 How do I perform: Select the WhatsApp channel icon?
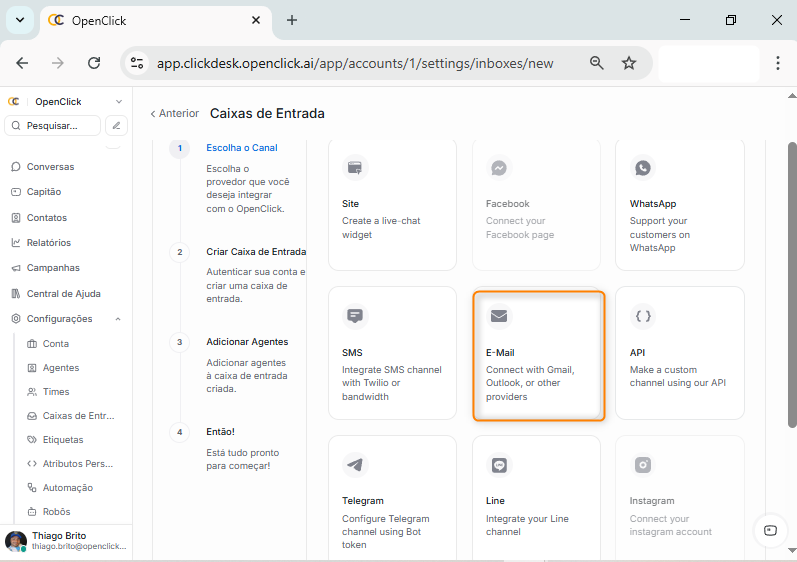[642, 168]
